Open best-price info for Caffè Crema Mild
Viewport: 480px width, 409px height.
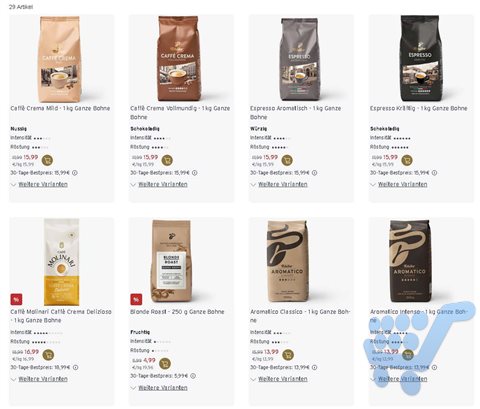point(75,173)
